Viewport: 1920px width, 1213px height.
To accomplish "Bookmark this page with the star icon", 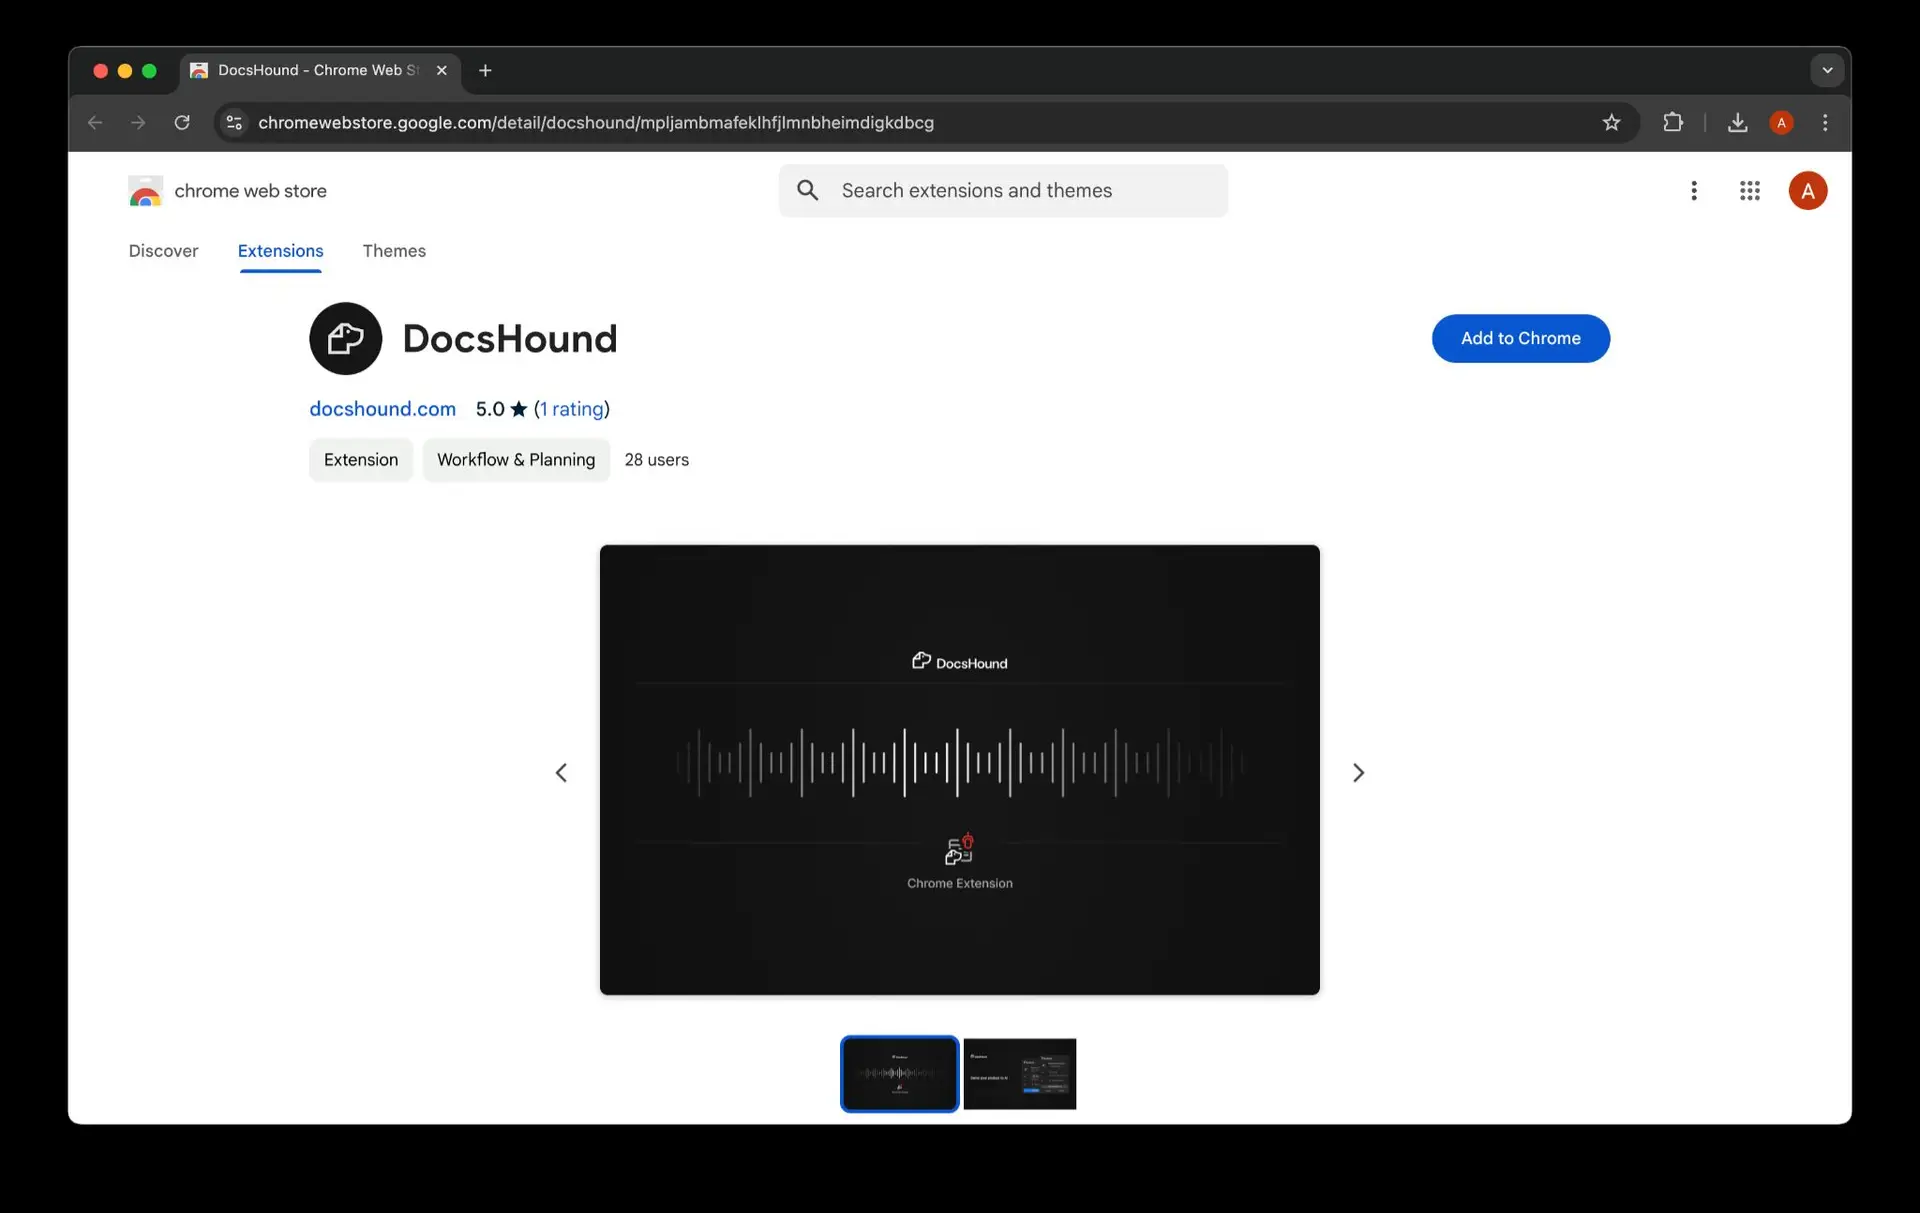I will pos(1611,122).
